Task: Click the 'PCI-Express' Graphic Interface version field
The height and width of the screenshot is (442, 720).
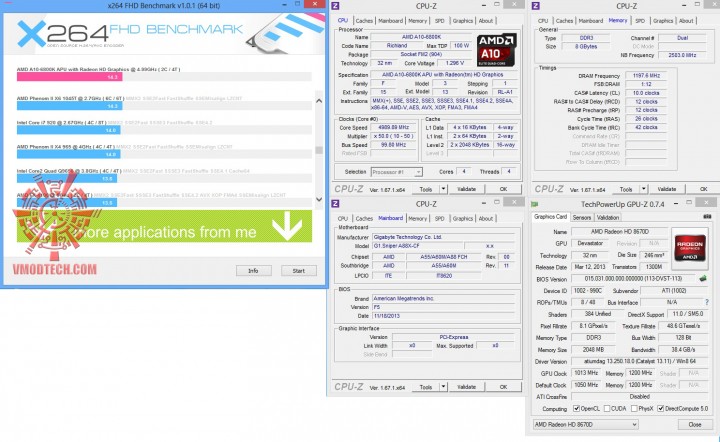Action: (454, 337)
